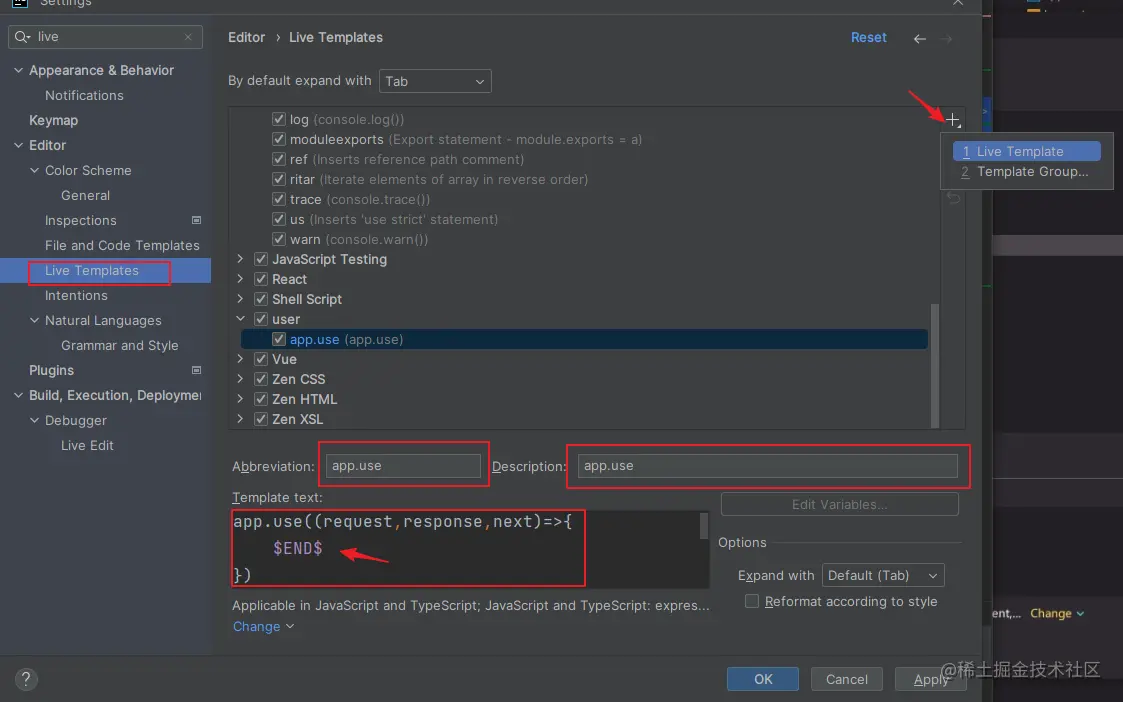
Task: Click the forward navigation arrow next to Reset
Action: [x=947, y=39]
